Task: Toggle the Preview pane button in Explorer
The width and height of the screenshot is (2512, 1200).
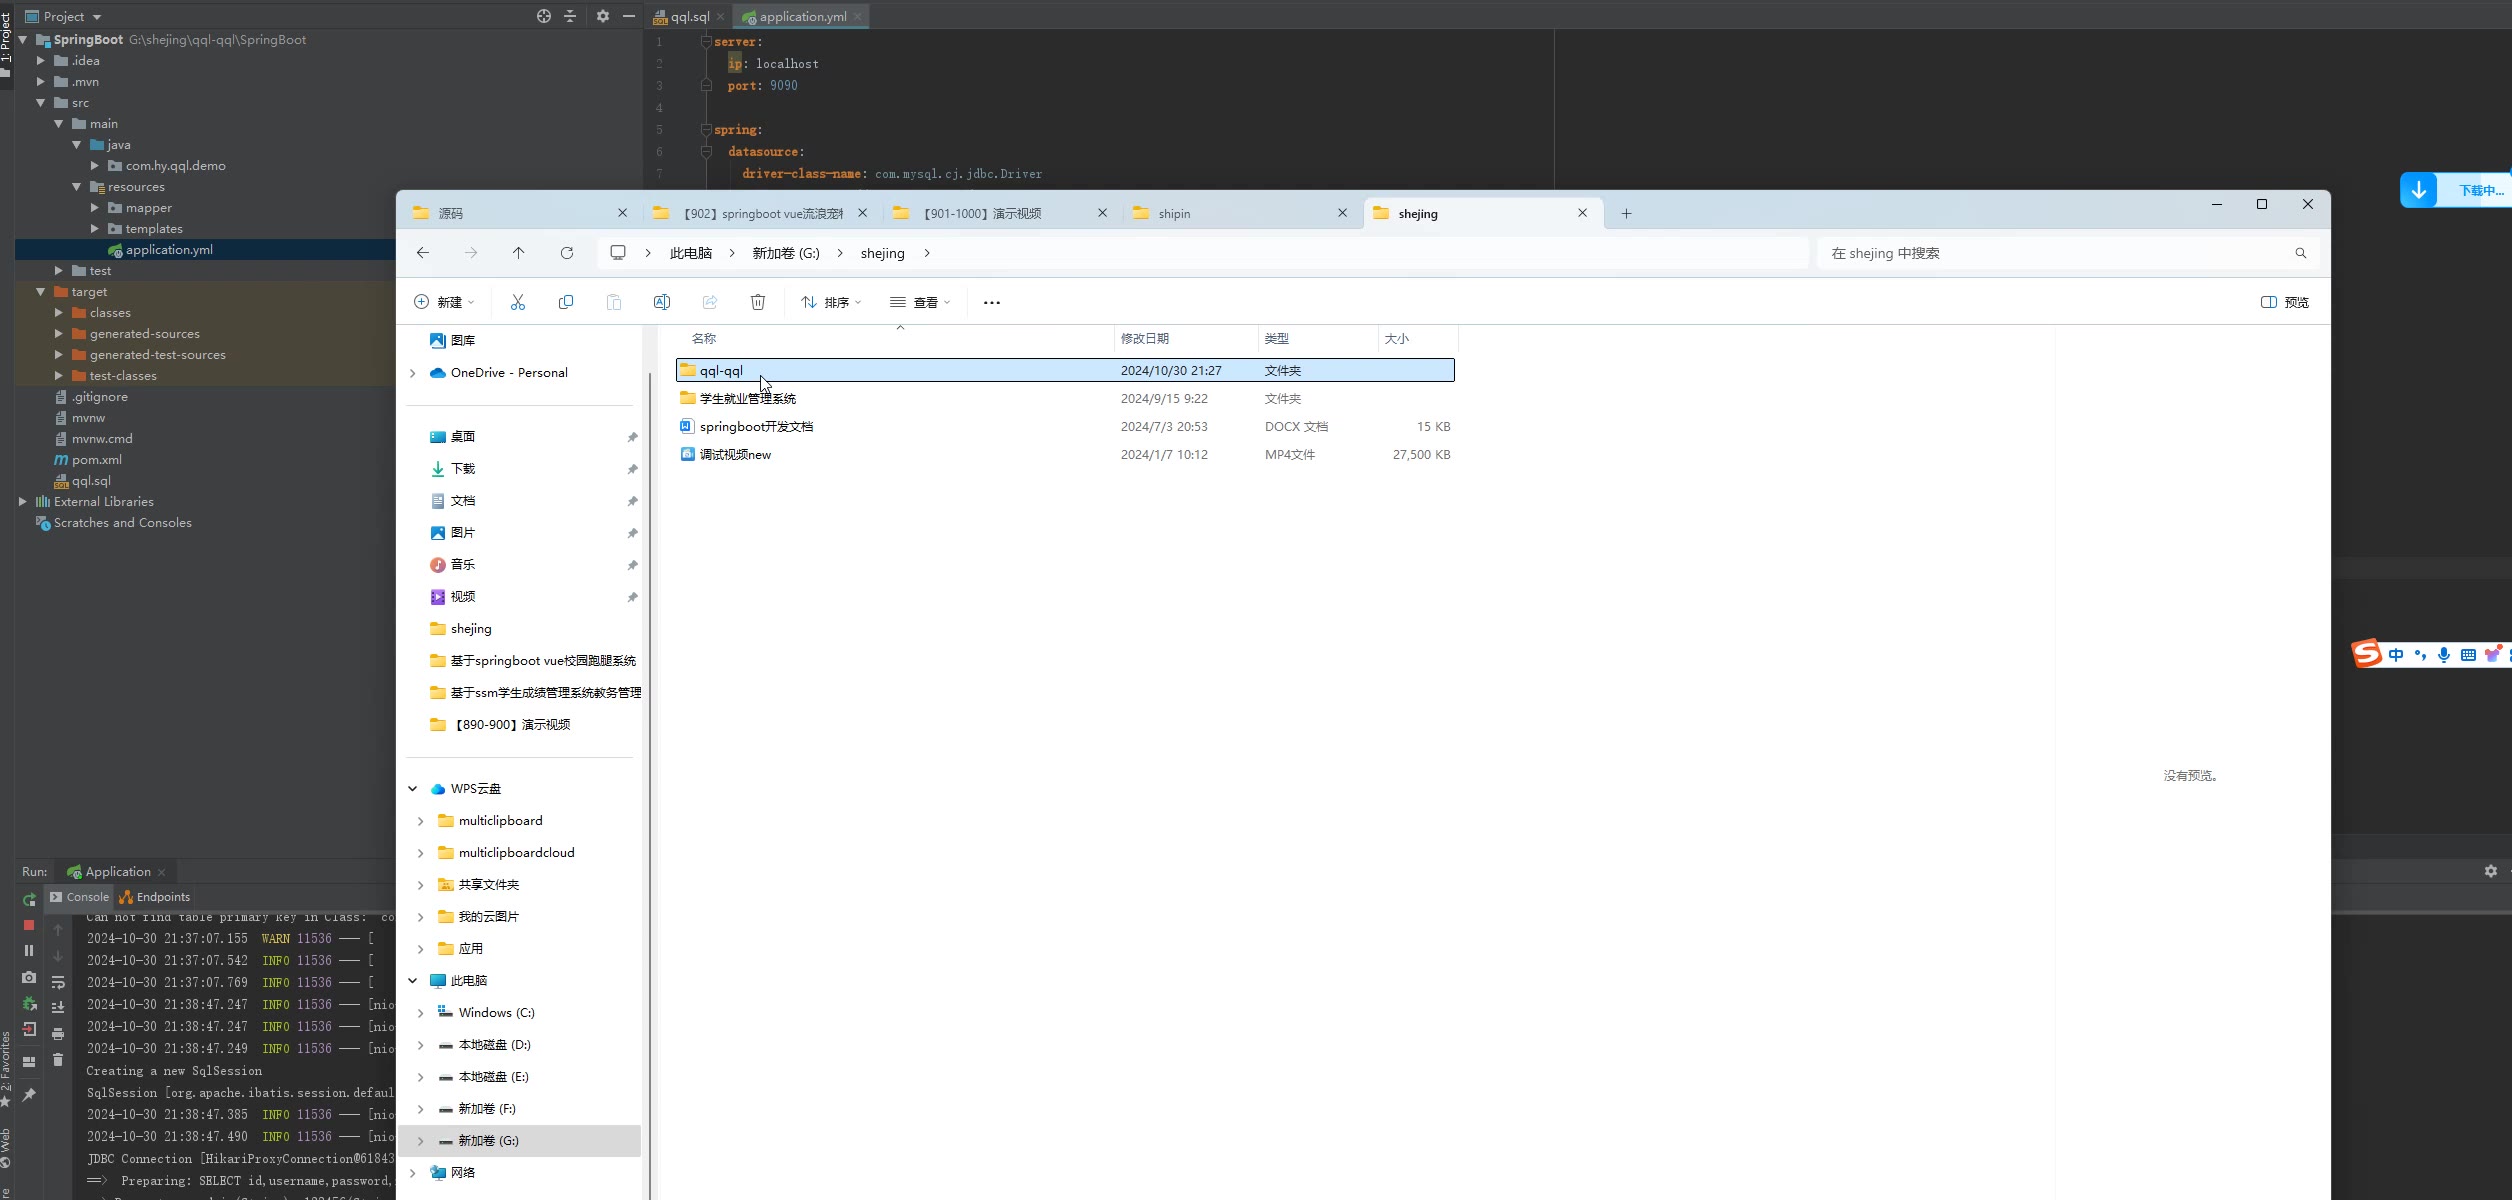Action: pos(2285,302)
